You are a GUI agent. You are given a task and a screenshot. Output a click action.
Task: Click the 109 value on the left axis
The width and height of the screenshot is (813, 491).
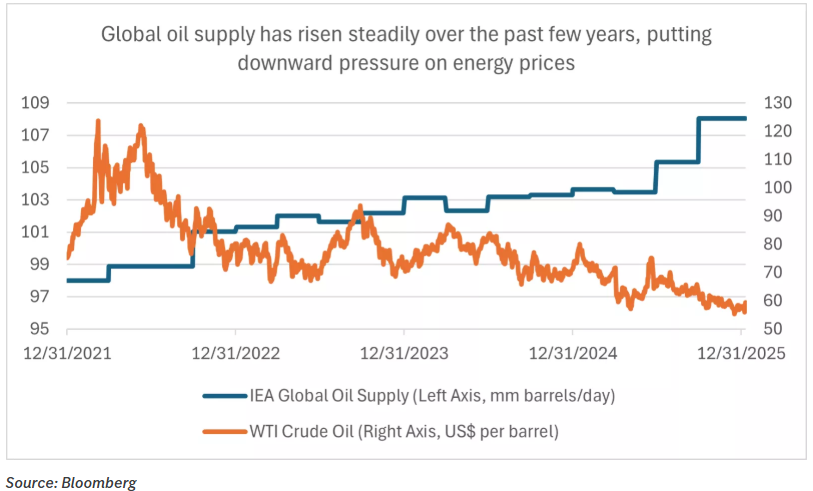coord(37,103)
